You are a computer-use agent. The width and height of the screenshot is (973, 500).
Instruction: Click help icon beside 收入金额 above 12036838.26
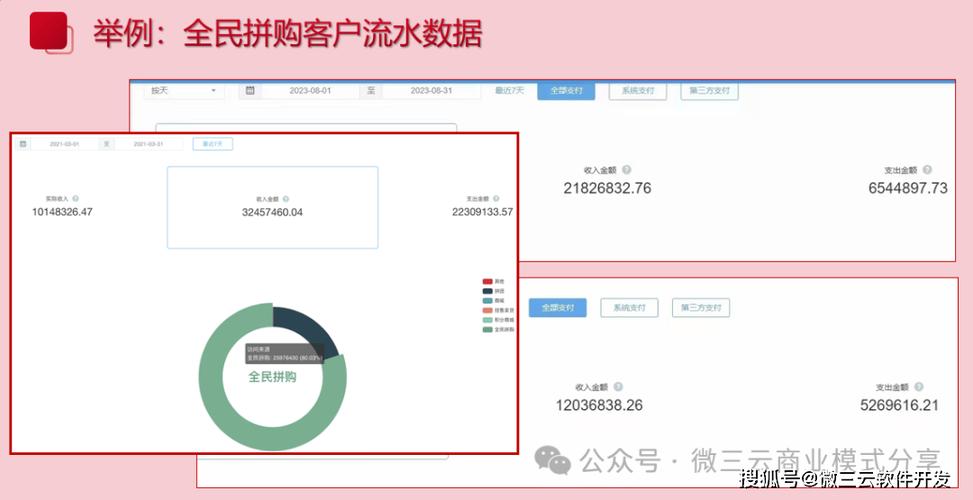coord(618,387)
